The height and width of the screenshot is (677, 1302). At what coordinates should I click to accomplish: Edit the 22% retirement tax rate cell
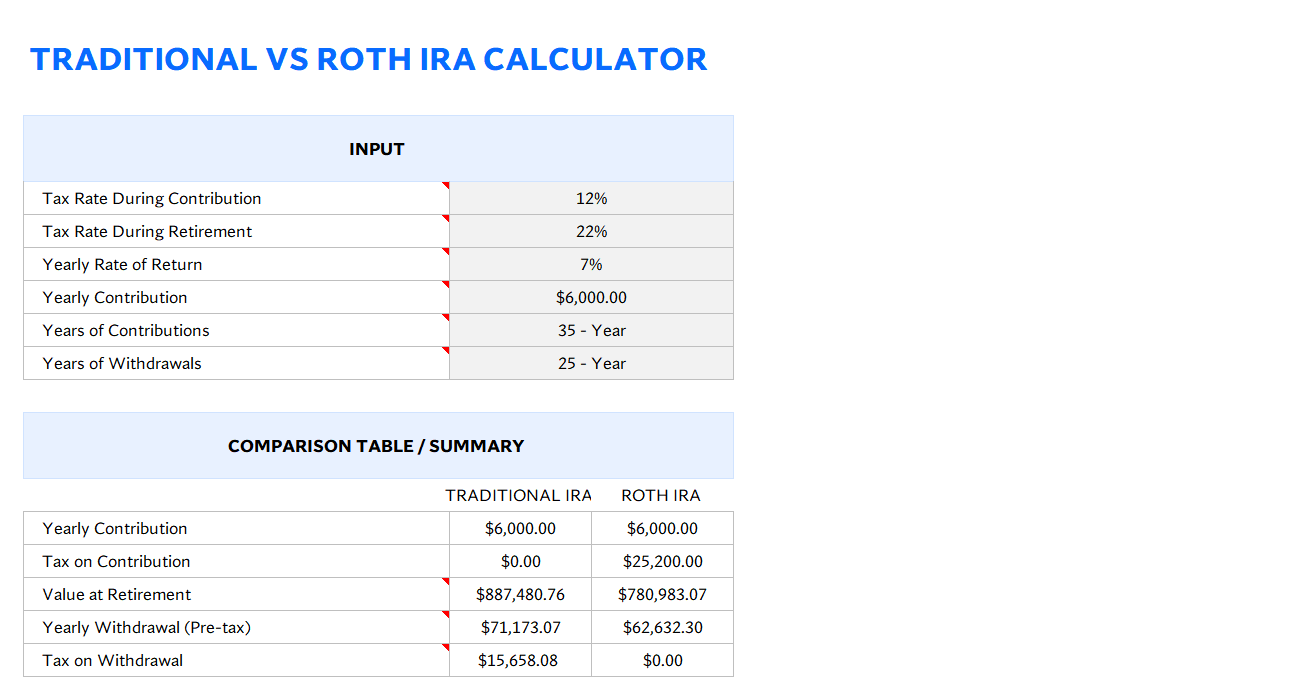tap(591, 231)
